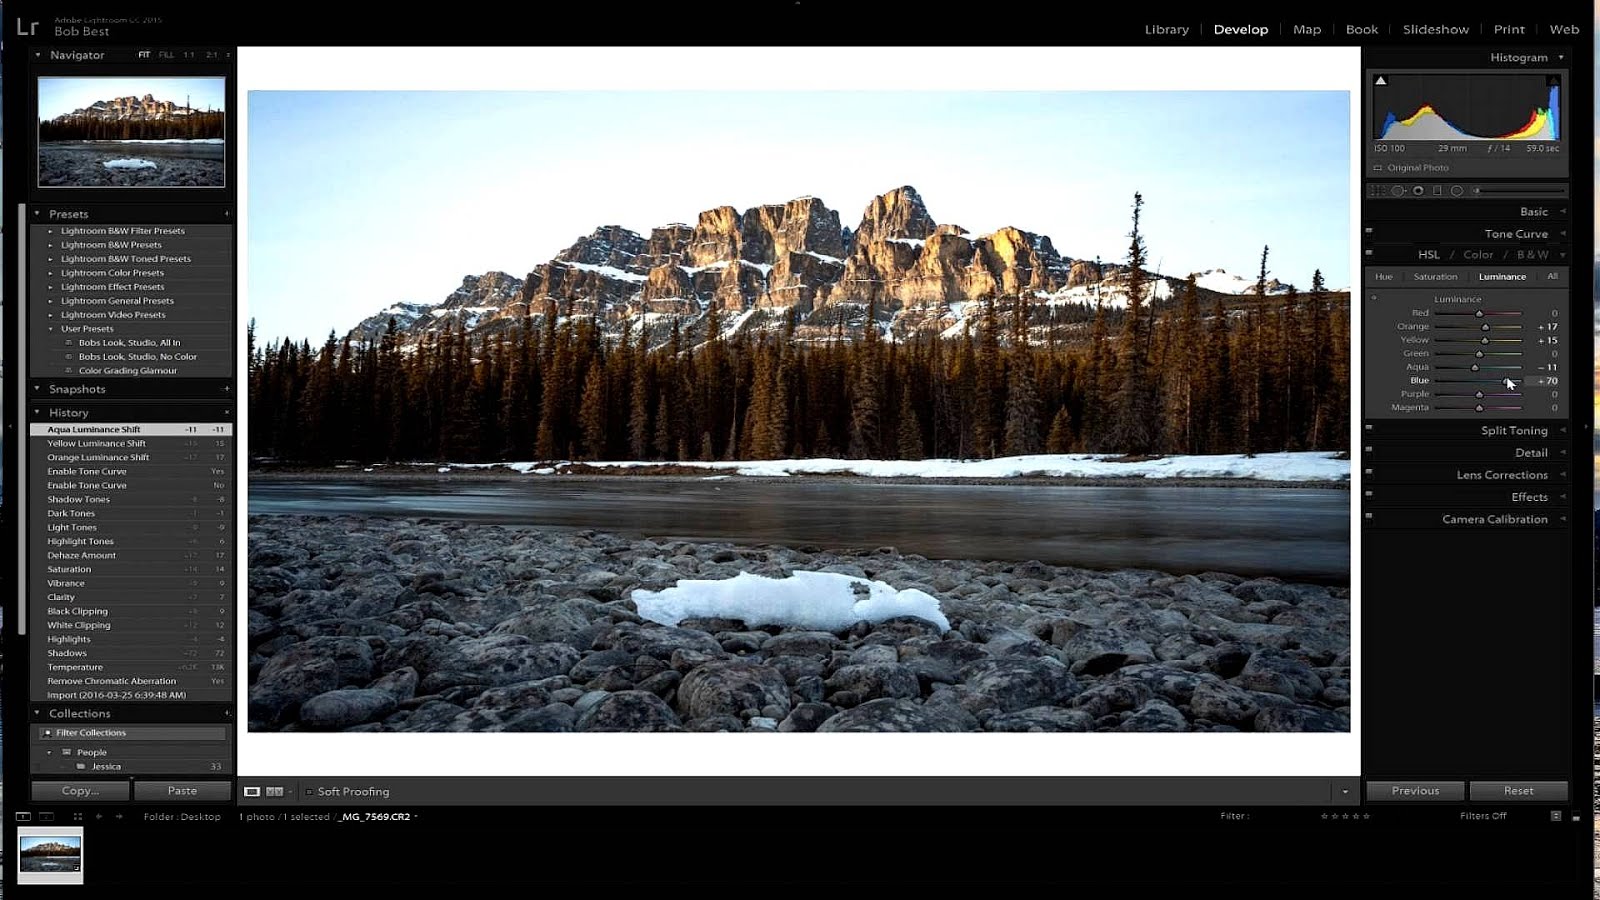This screenshot has height=900, width=1600.
Task: Click the Previous button
Action: pos(1415,790)
